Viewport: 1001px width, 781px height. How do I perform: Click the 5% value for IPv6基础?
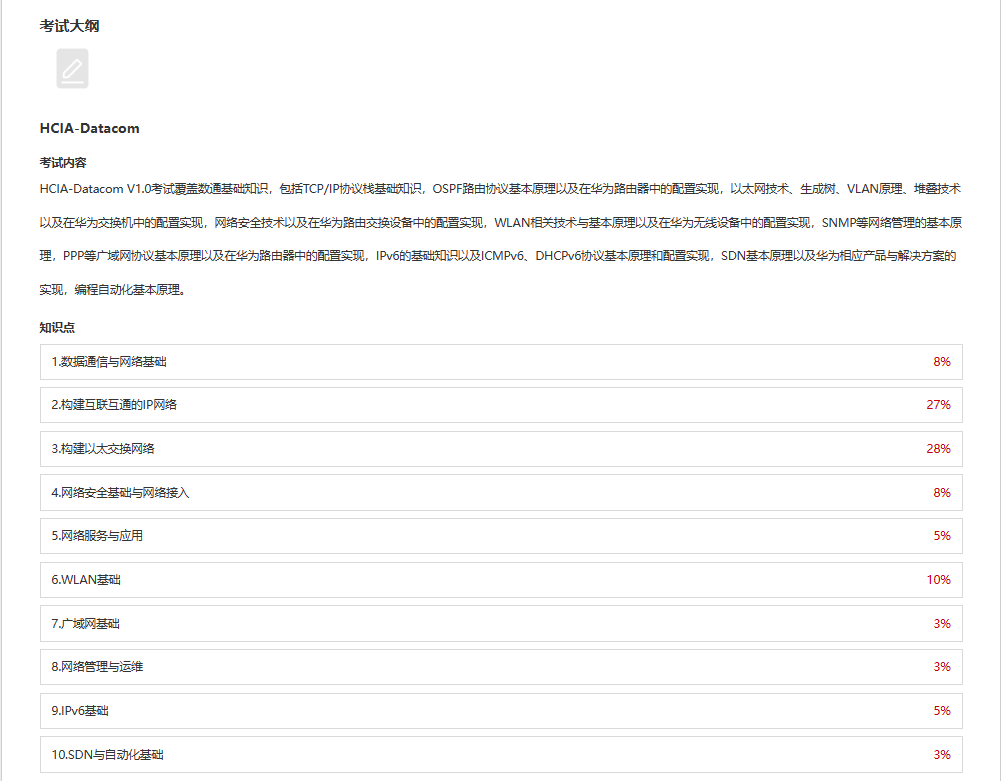[942, 711]
